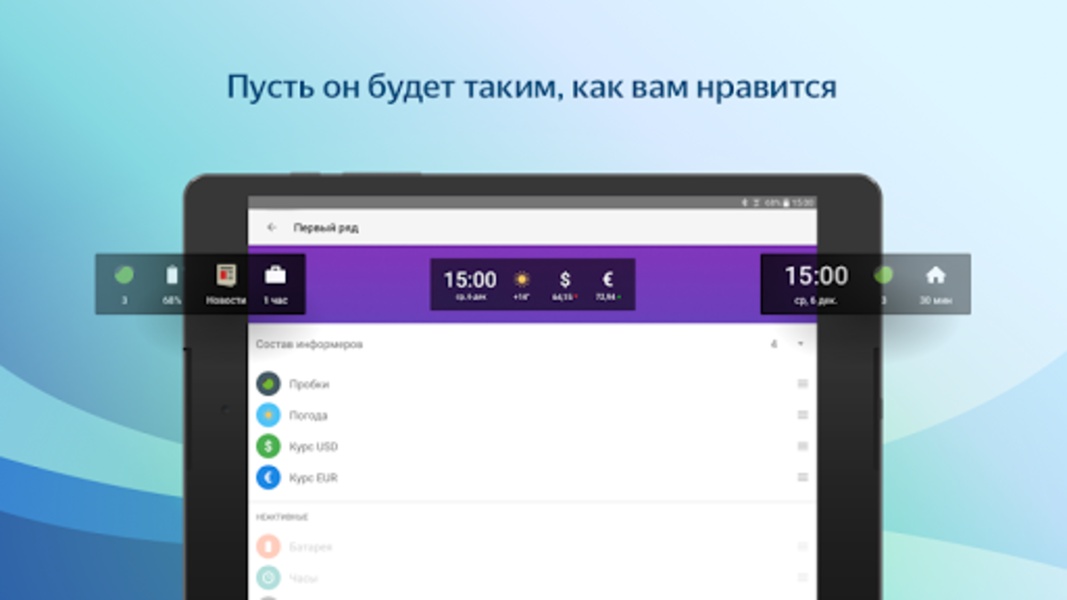Tap the back arrow next to Первый ряд
The height and width of the screenshot is (600, 1067).
pos(272,227)
